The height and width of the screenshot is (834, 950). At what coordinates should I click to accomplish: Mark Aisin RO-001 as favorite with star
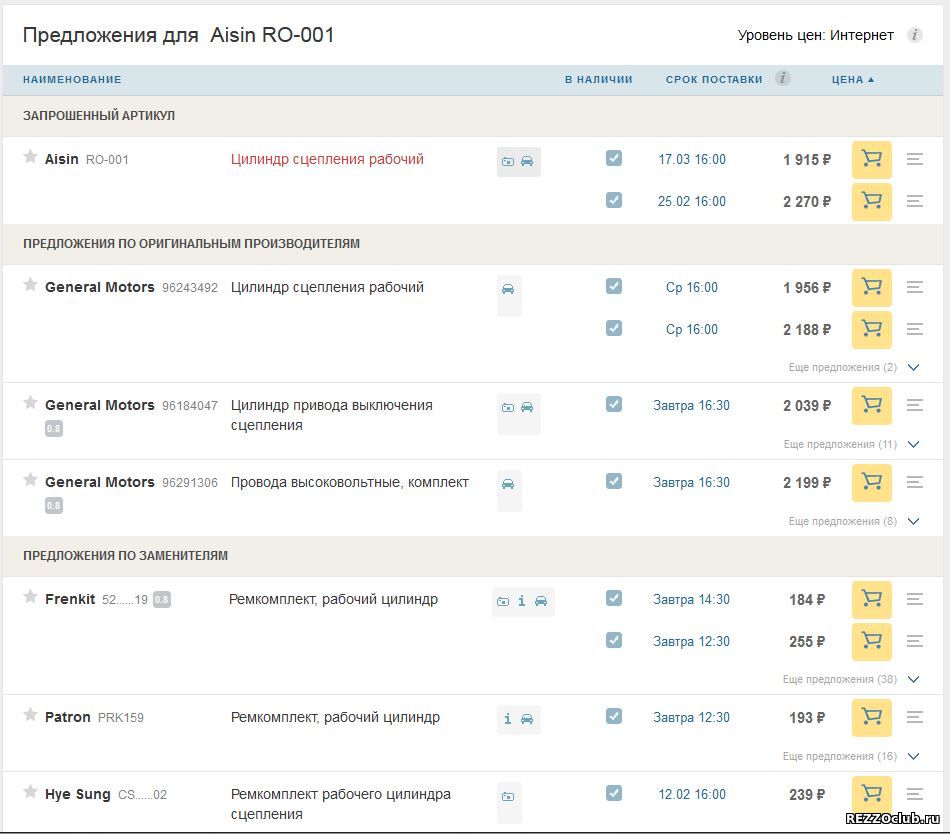pos(30,157)
